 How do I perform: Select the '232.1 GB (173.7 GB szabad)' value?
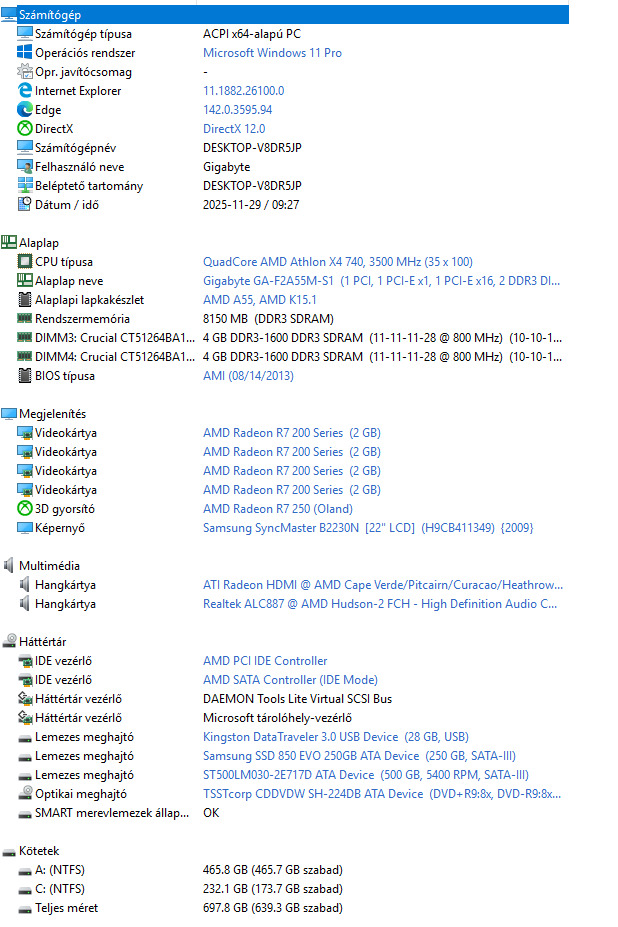coord(273,889)
